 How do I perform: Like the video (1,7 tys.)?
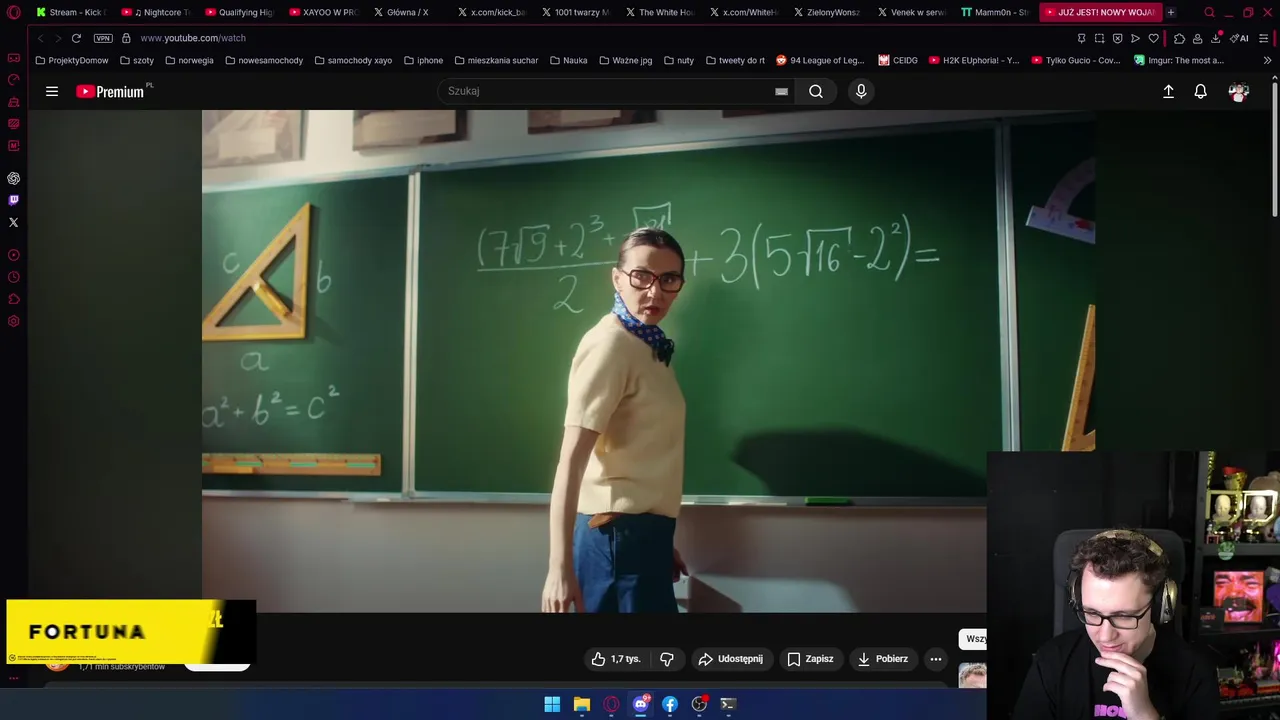tap(615, 659)
